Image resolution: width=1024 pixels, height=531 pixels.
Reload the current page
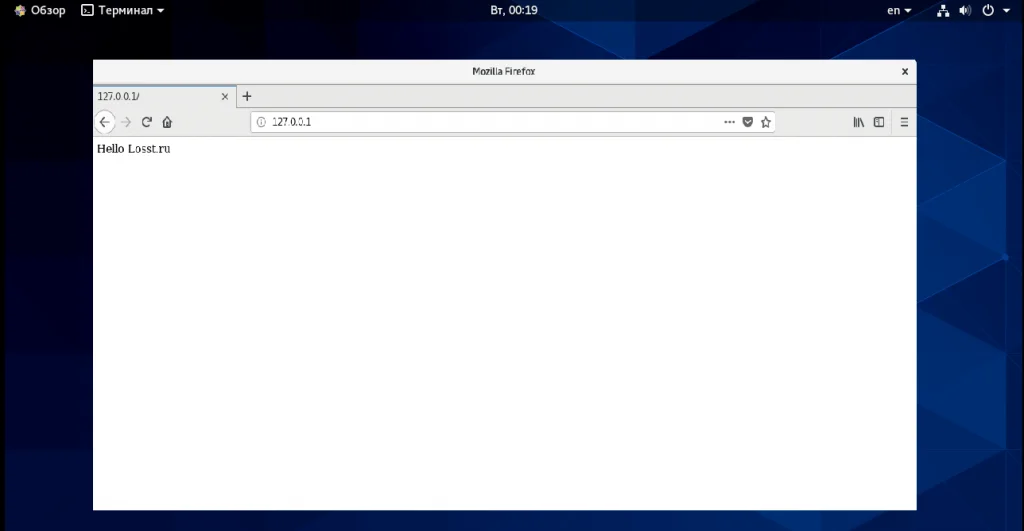pos(146,122)
